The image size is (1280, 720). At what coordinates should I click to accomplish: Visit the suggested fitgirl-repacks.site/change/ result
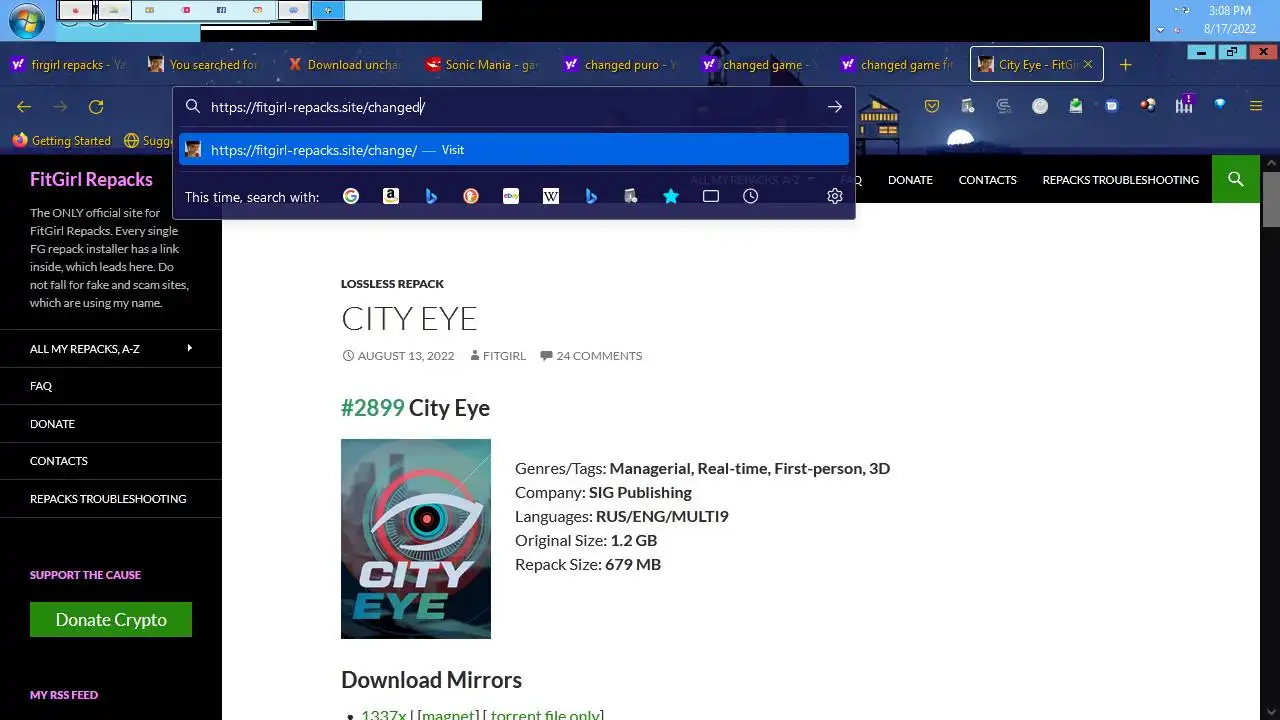click(x=514, y=150)
